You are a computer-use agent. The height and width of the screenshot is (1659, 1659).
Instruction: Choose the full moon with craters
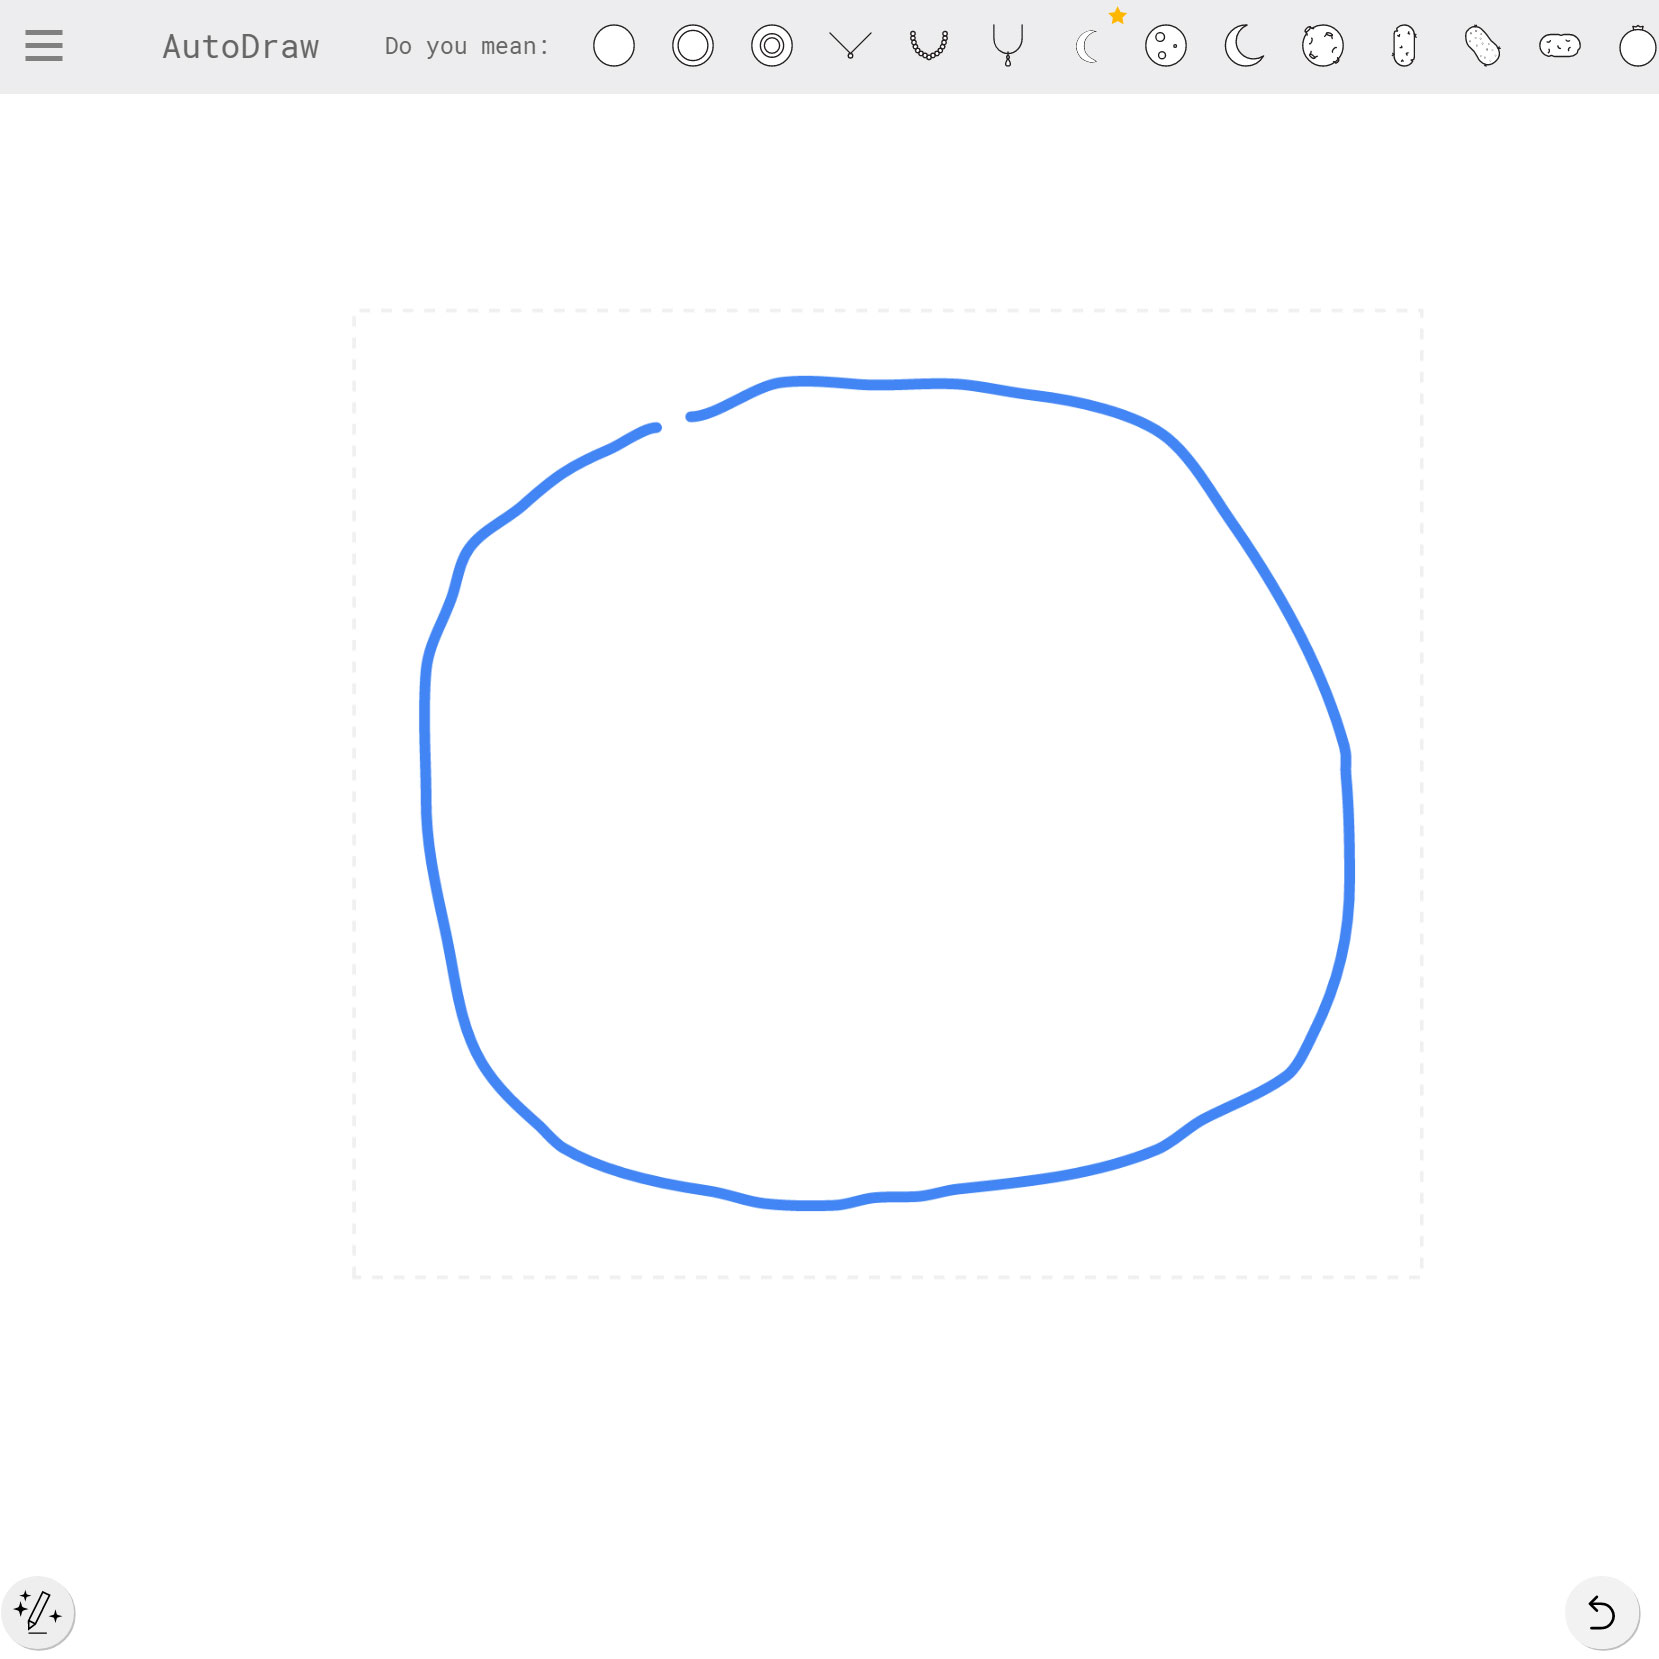tap(1165, 46)
